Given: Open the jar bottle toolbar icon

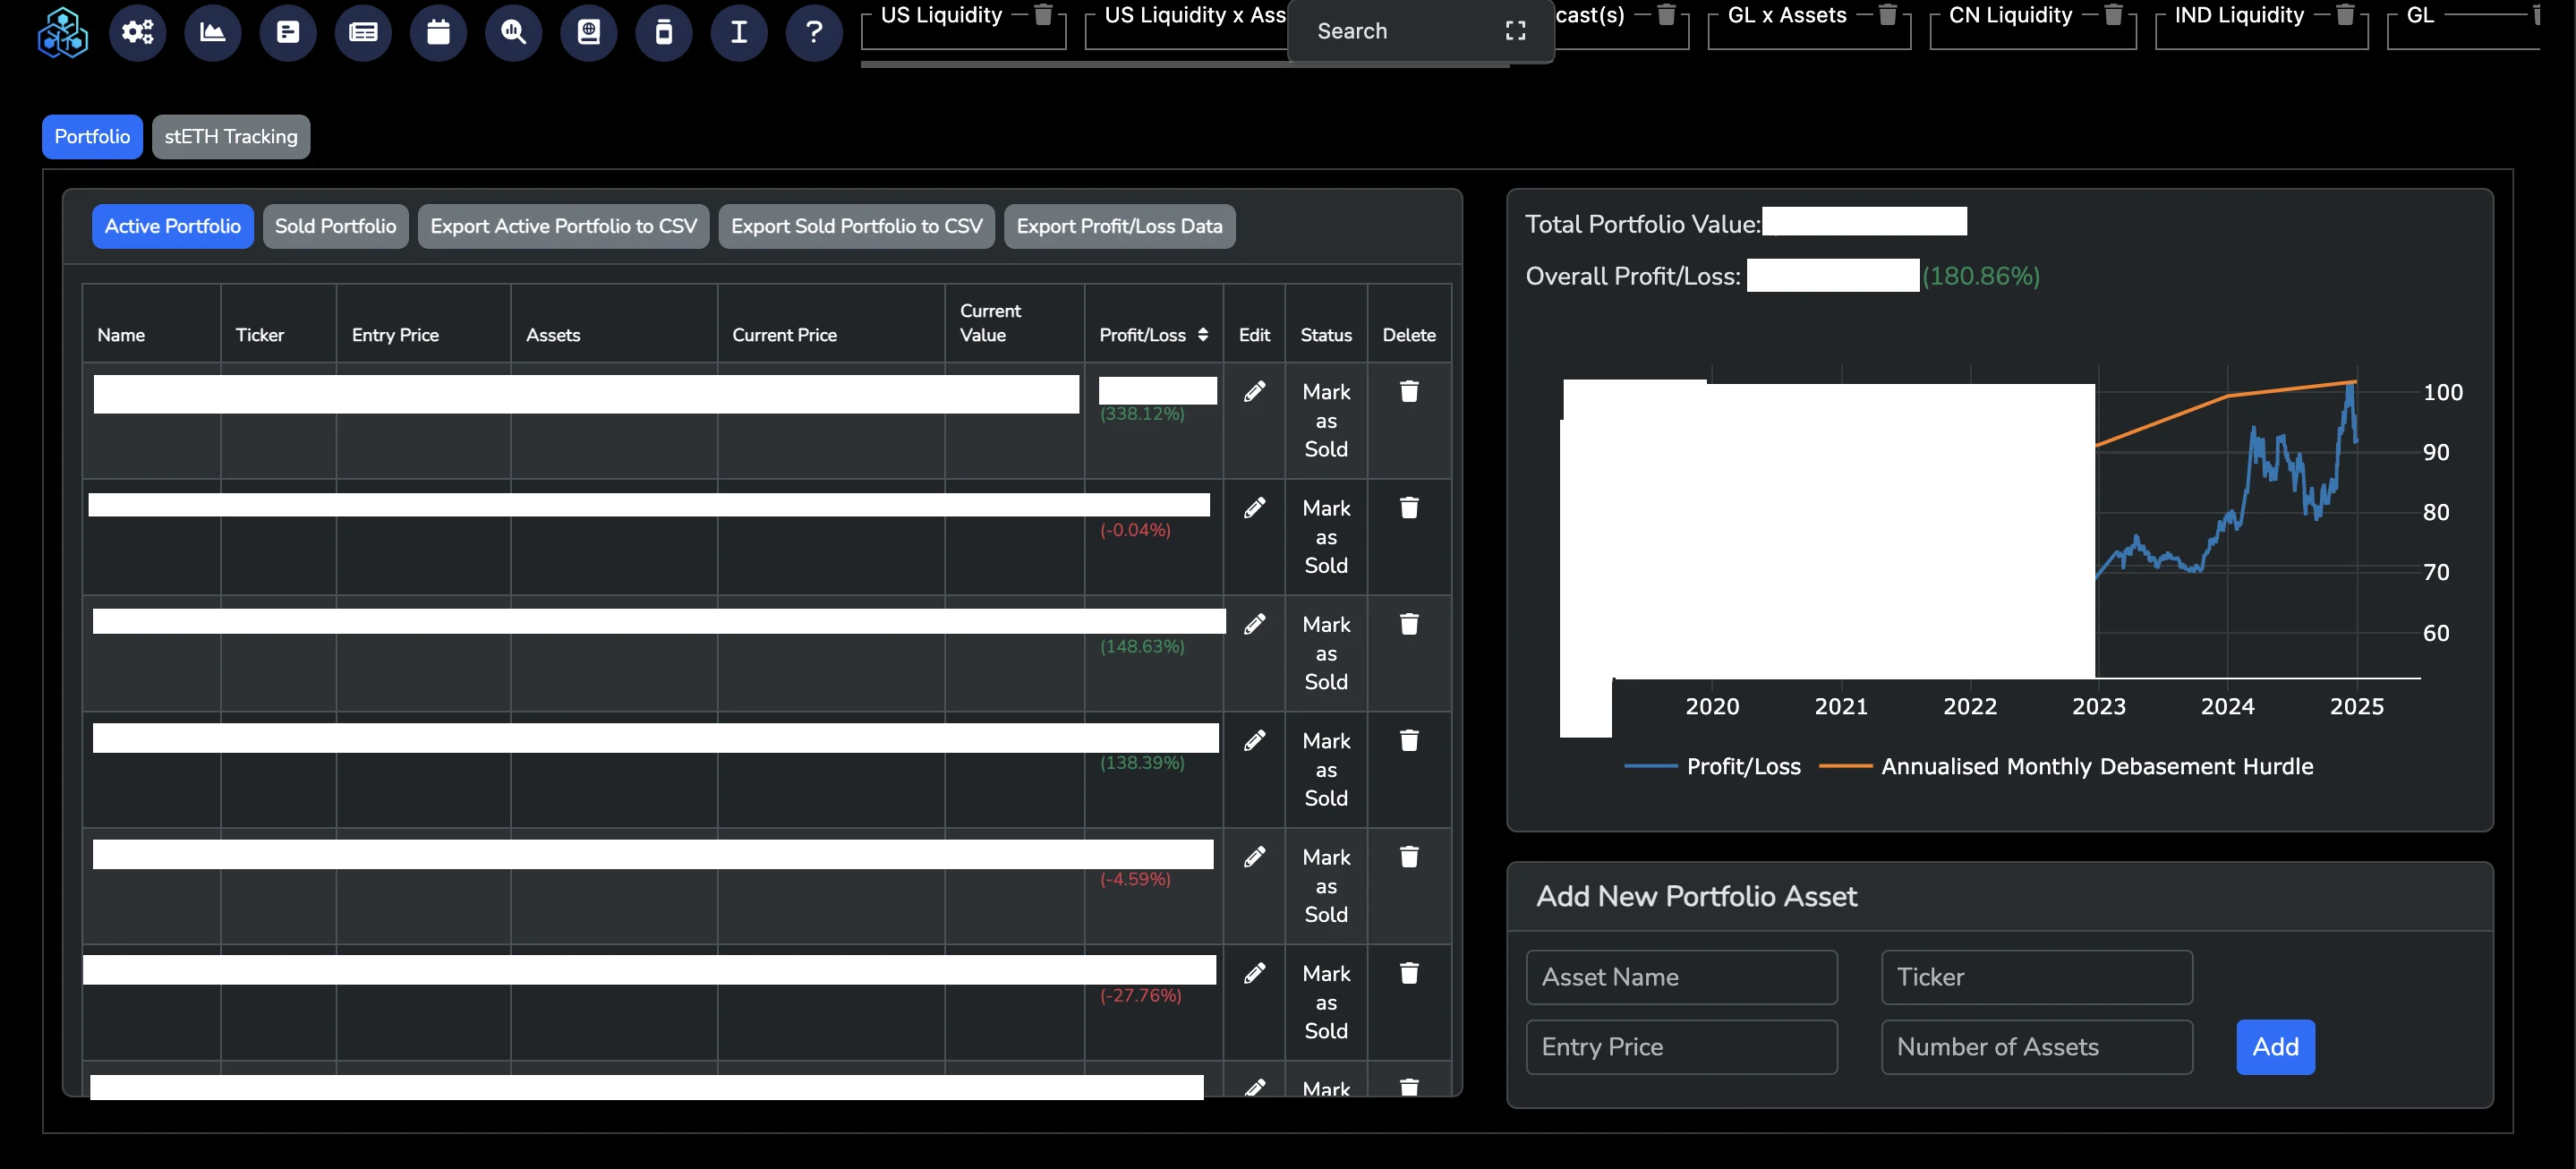Looking at the screenshot, I should click(x=664, y=32).
